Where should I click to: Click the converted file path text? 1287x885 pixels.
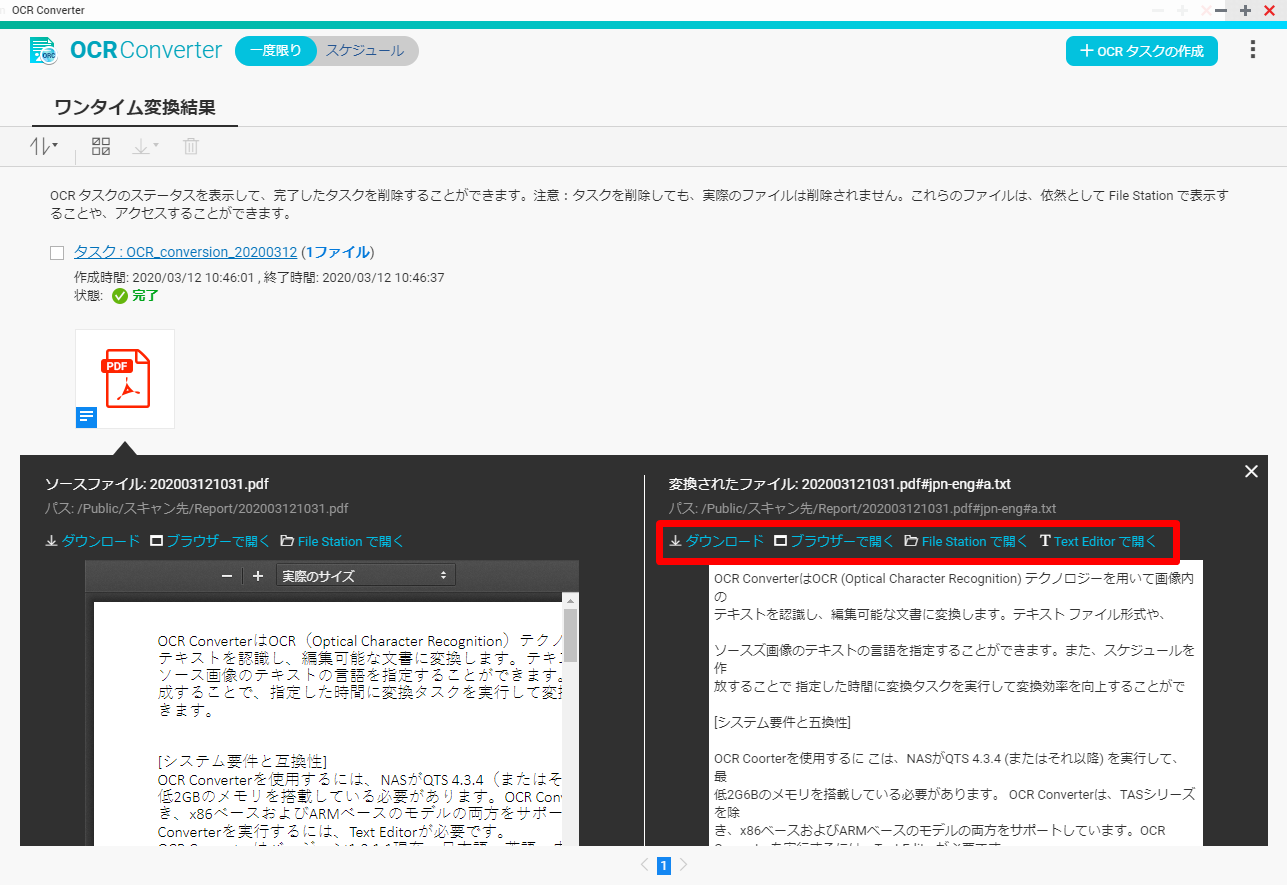pyautogui.click(x=863, y=508)
